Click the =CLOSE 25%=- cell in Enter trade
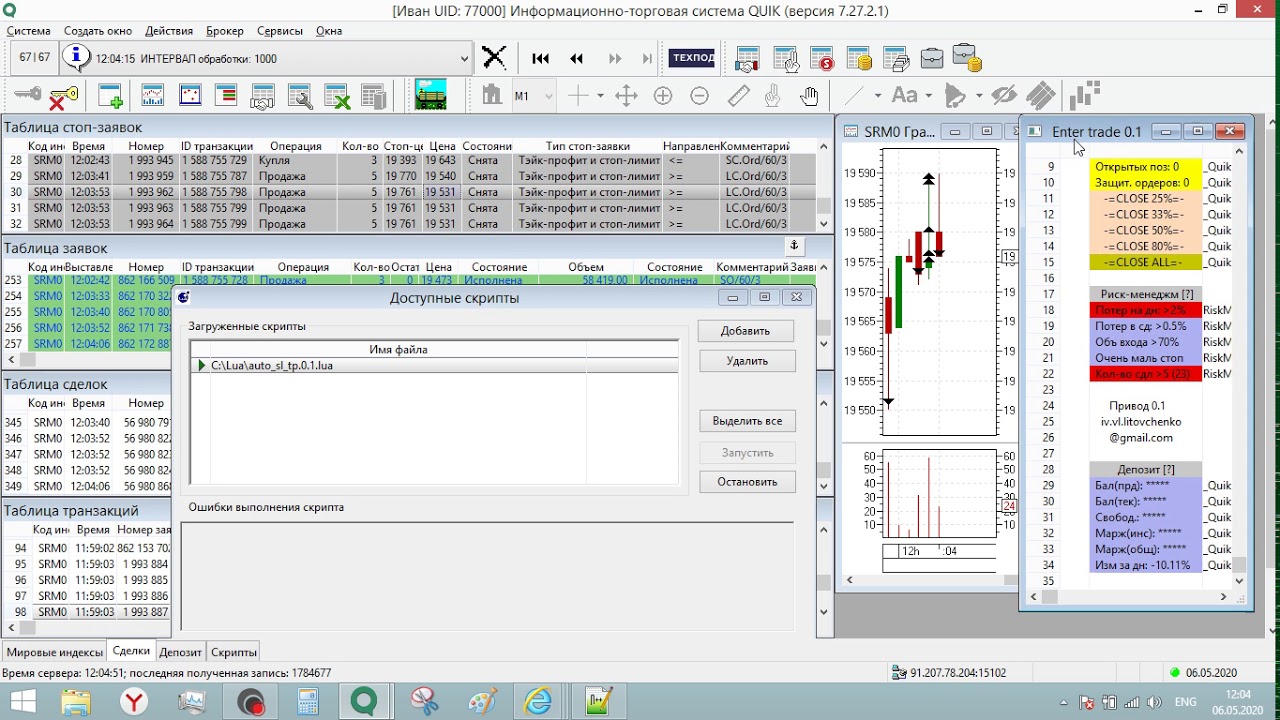This screenshot has height=720, width=1280. point(1145,199)
